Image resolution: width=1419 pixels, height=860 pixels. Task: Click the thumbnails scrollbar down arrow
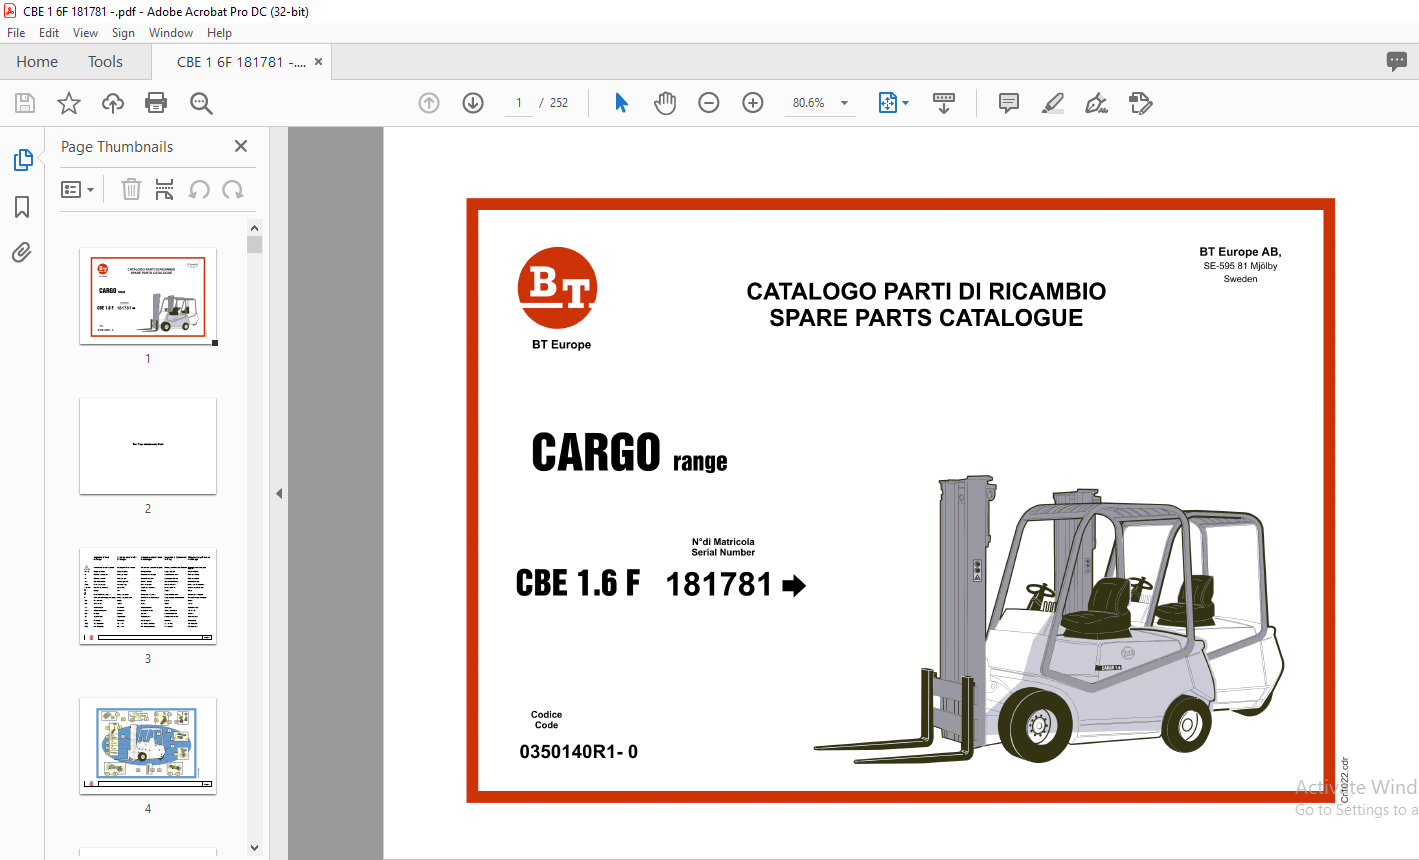[254, 848]
